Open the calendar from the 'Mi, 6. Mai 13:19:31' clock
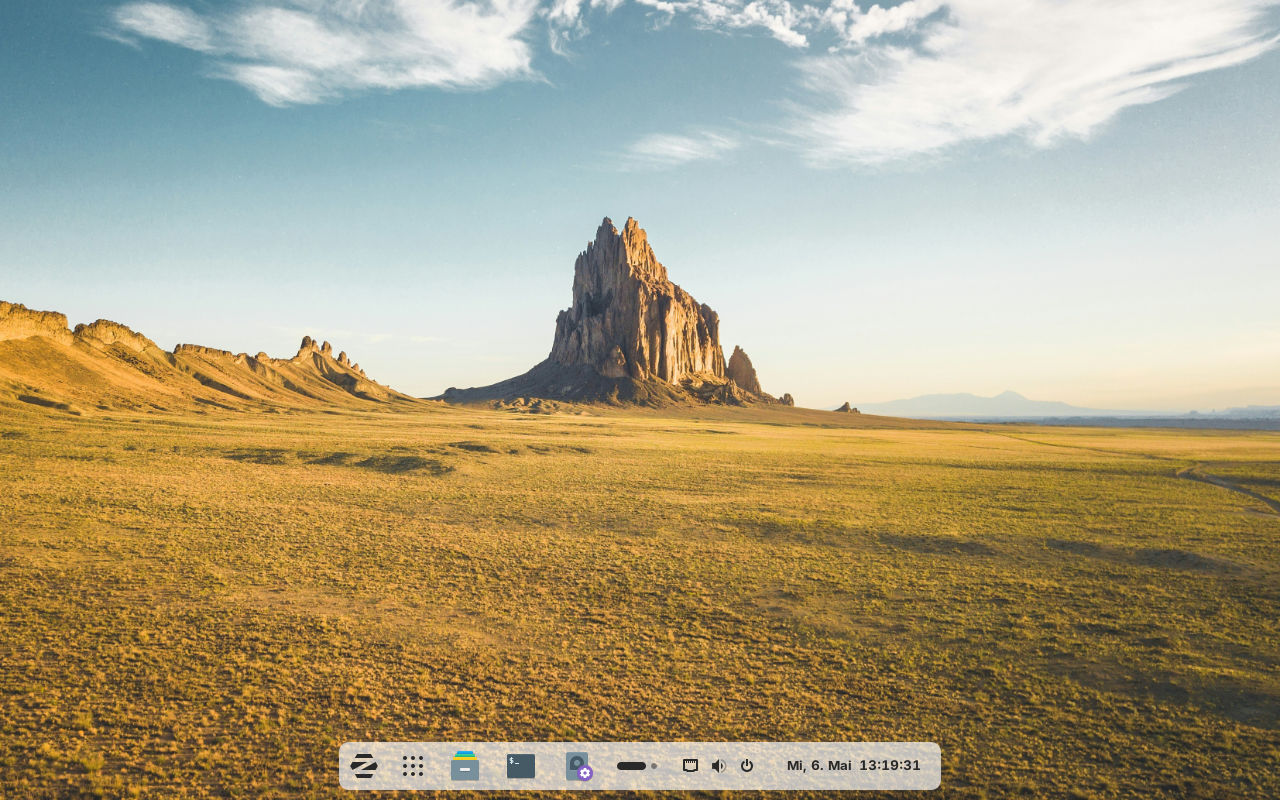 point(853,765)
